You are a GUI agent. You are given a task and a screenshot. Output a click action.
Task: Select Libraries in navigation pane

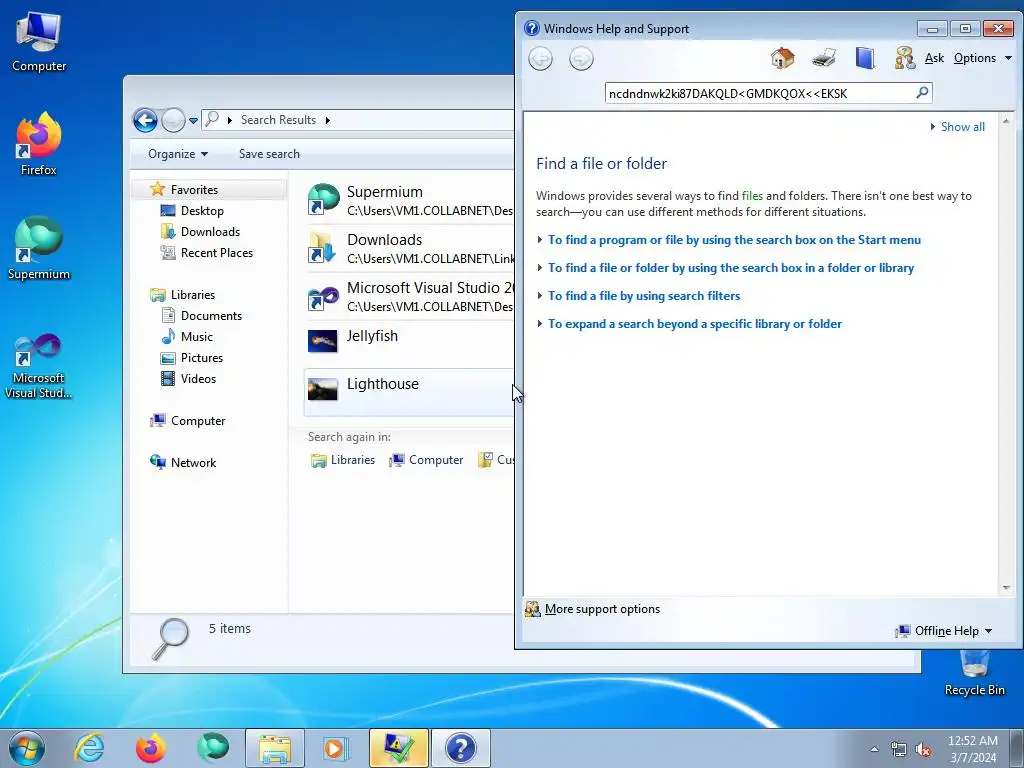[x=193, y=295]
